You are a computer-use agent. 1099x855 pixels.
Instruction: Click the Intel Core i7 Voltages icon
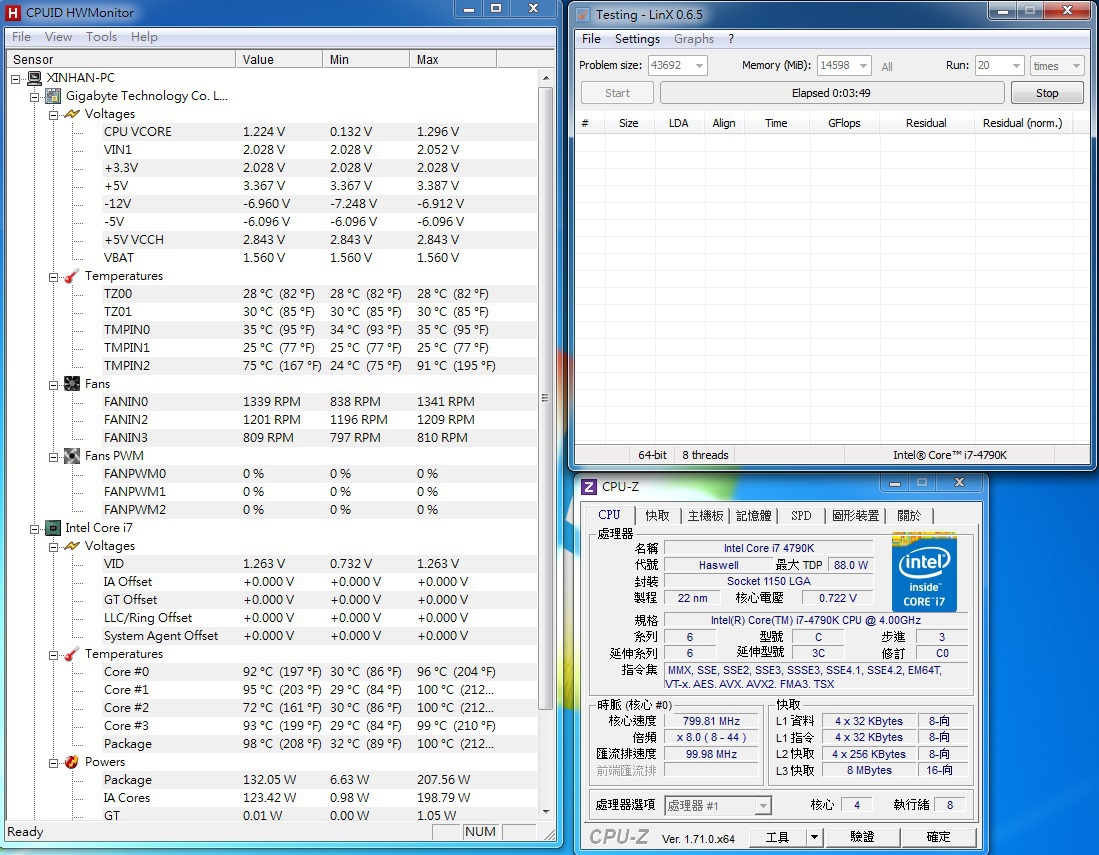click(x=71, y=546)
